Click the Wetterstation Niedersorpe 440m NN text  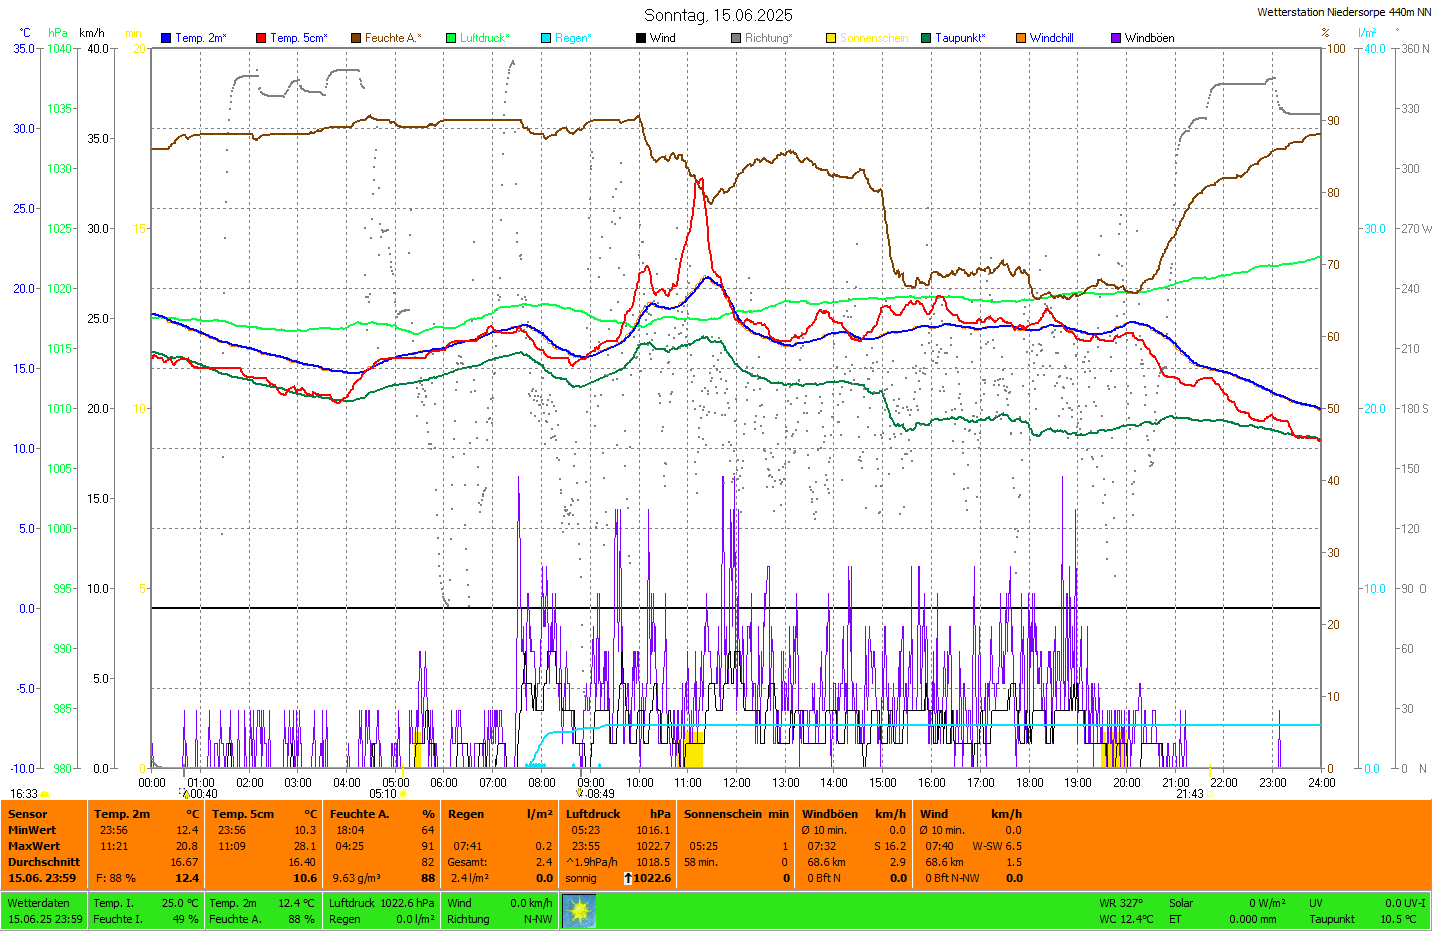(1343, 12)
